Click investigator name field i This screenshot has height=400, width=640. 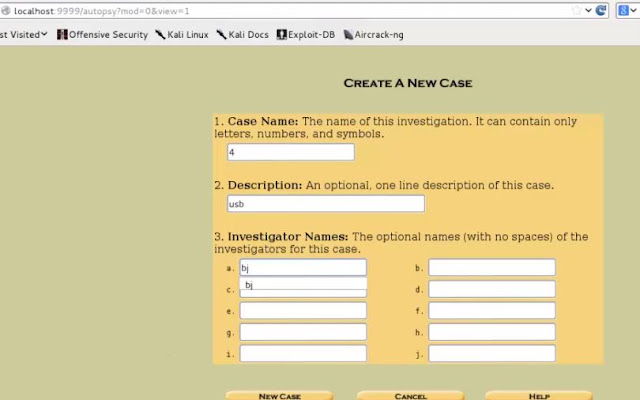(303, 353)
